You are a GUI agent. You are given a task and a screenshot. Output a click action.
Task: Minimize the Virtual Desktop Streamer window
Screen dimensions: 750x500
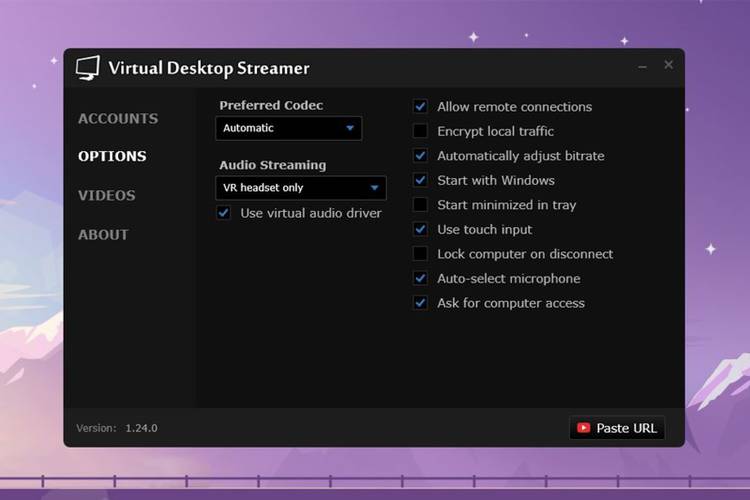tap(643, 66)
